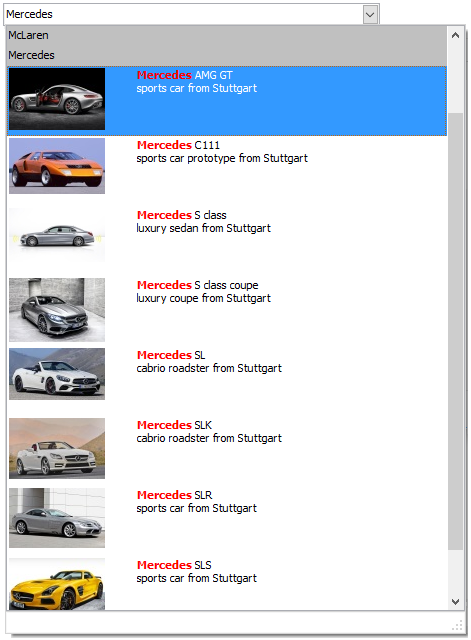Screen dimensions: 471x640
Task: Click the orange Mercedes C111 car image
Action: pos(57,166)
